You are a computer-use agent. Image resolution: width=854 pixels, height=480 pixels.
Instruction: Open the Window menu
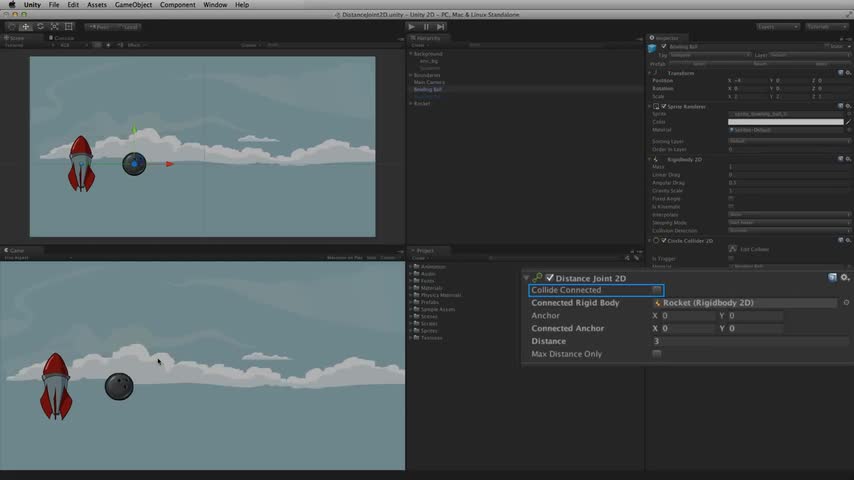pos(215,5)
